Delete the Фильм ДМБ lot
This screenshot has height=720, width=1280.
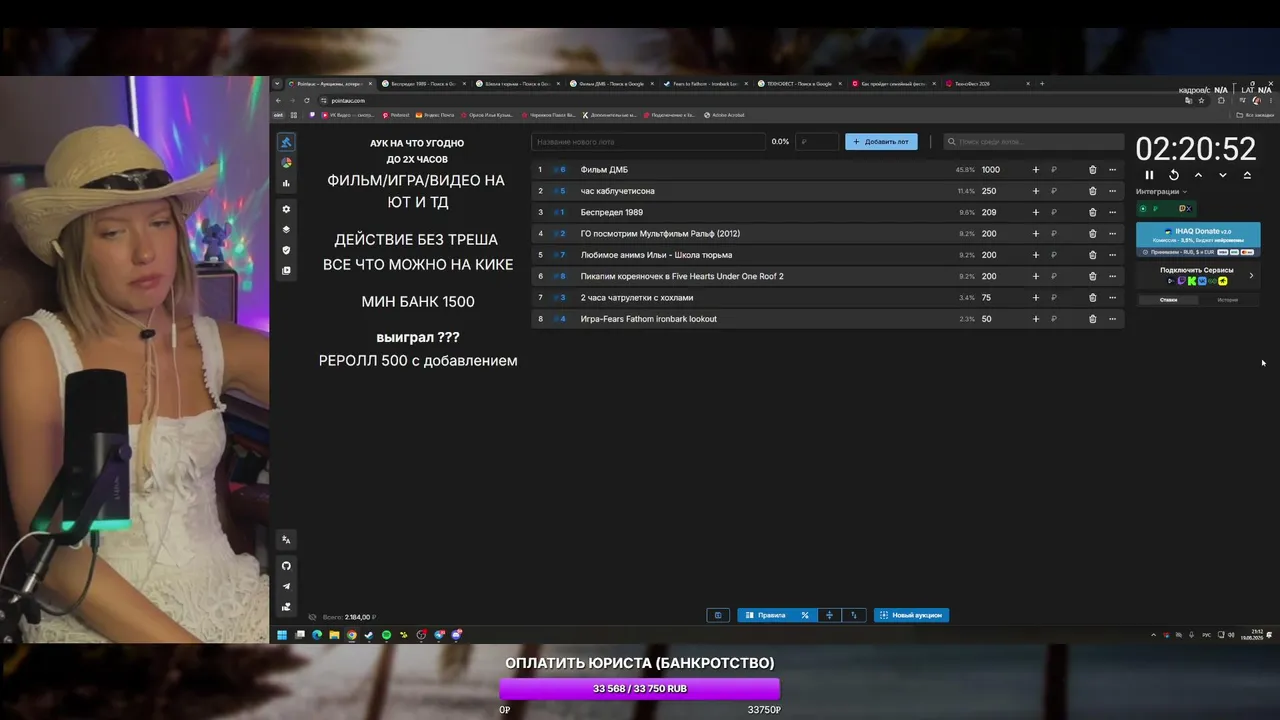click(x=1092, y=170)
